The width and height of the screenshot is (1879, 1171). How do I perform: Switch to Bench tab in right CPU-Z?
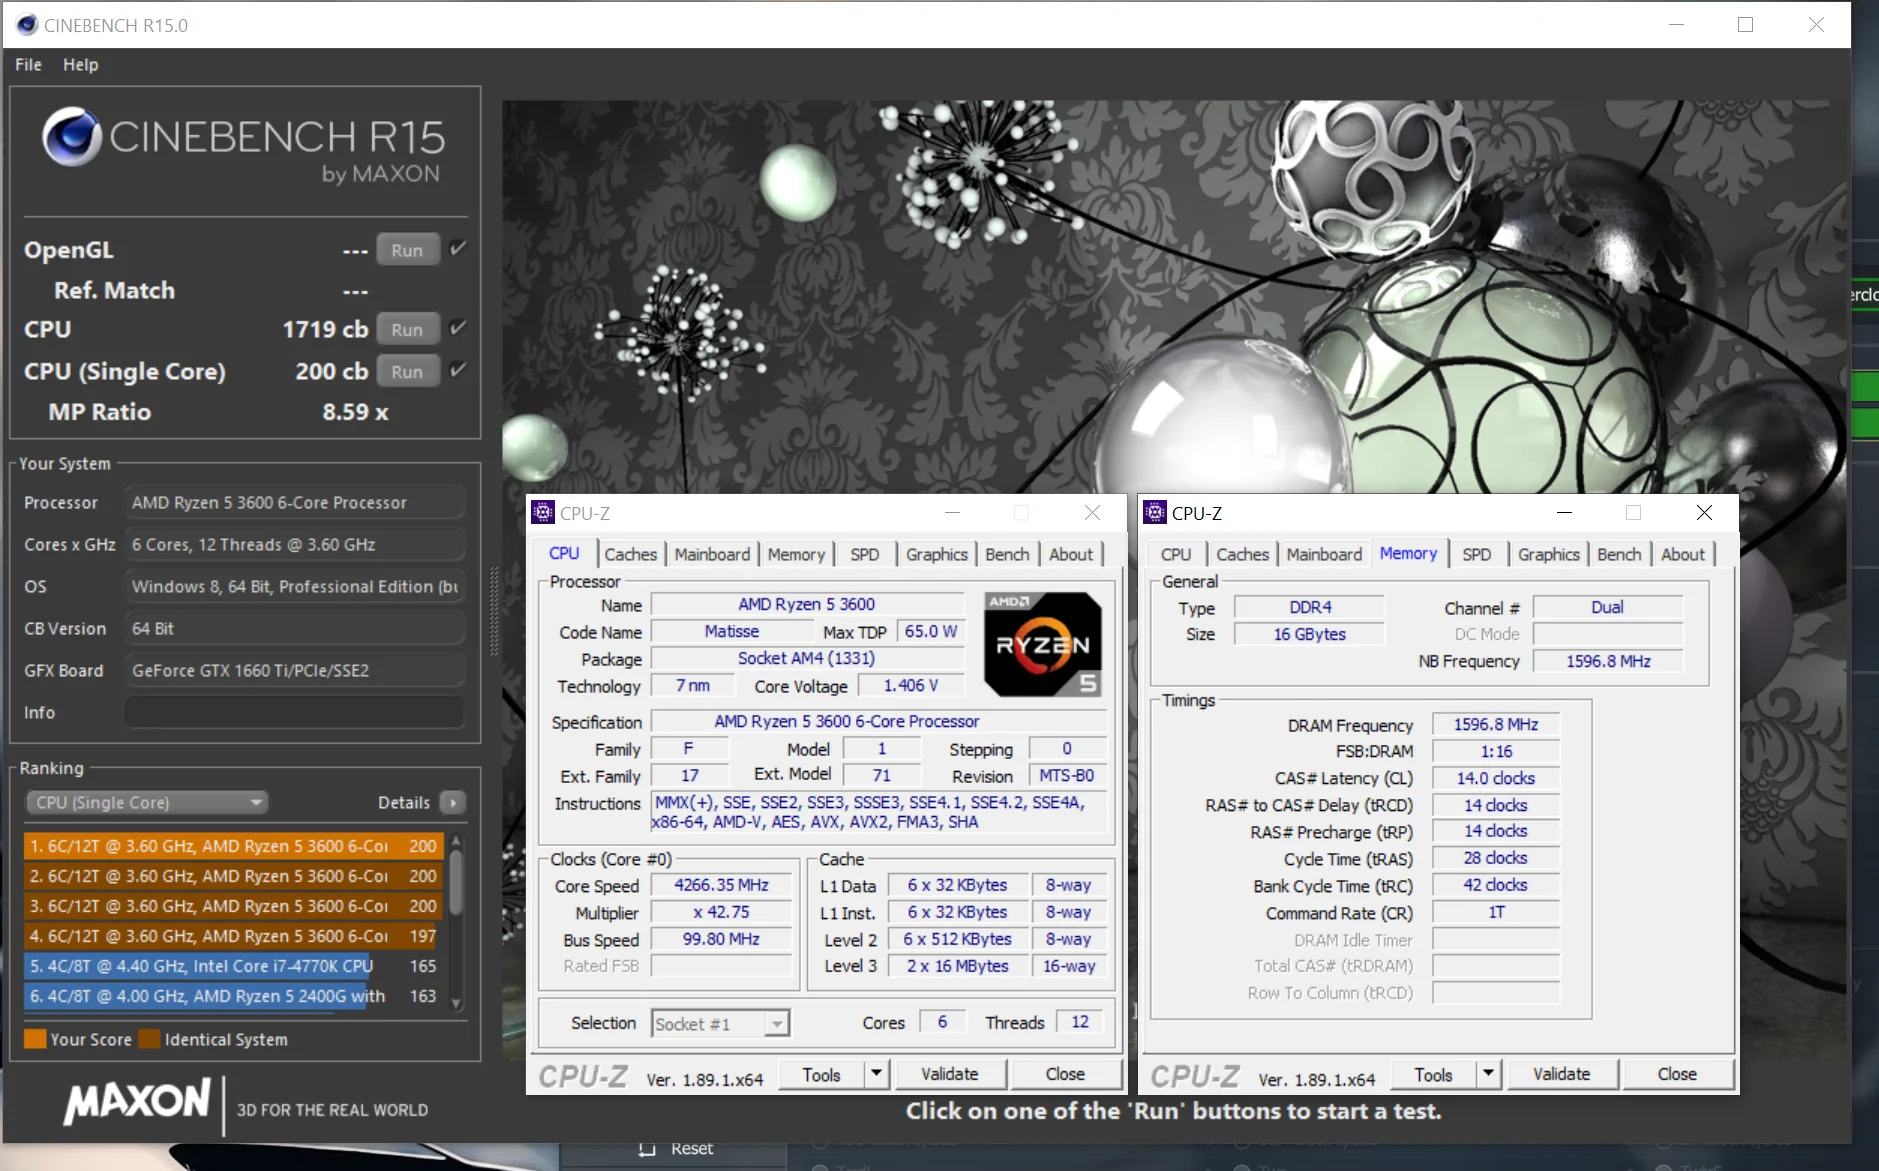coord(1619,554)
